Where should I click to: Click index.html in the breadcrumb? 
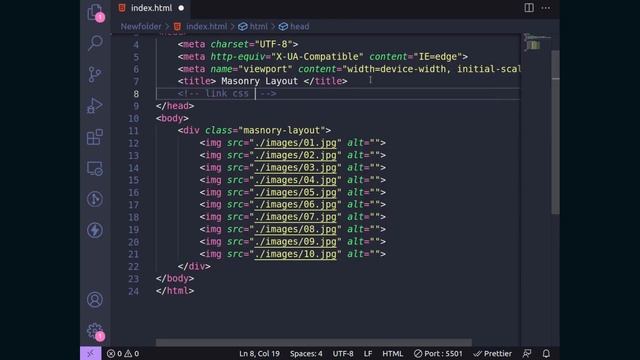[207, 27]
